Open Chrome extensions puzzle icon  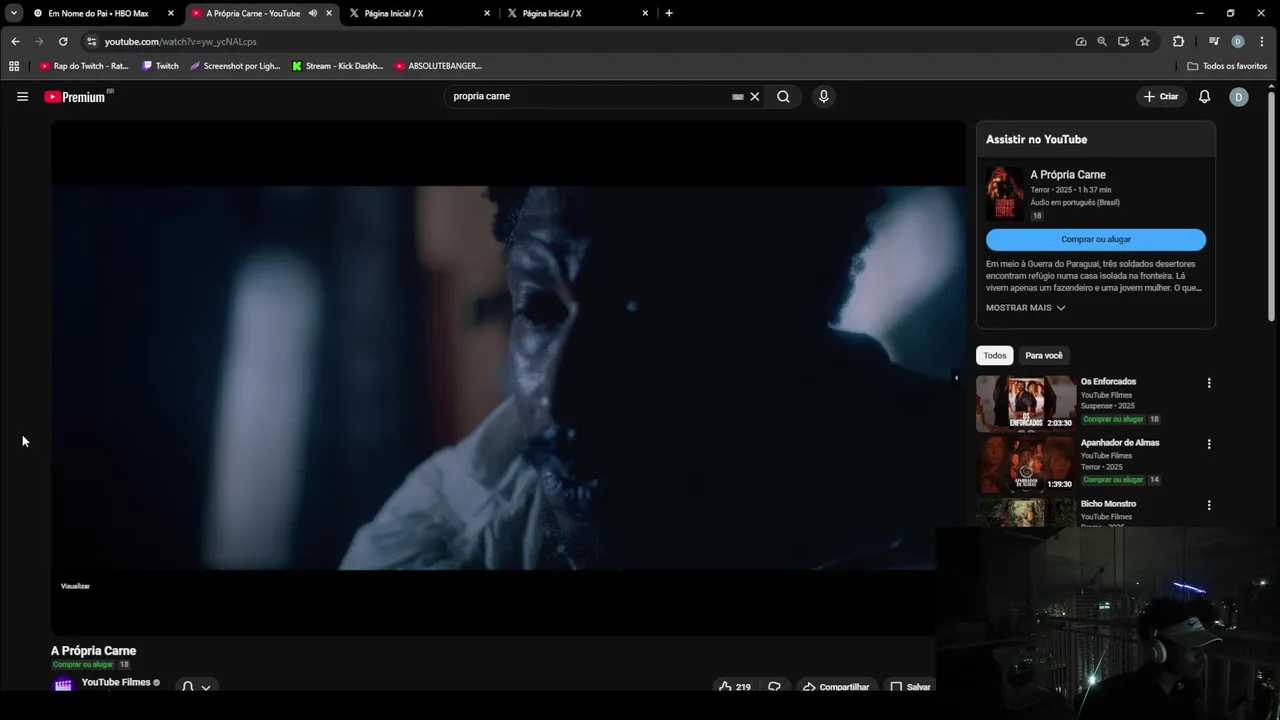1178,42
